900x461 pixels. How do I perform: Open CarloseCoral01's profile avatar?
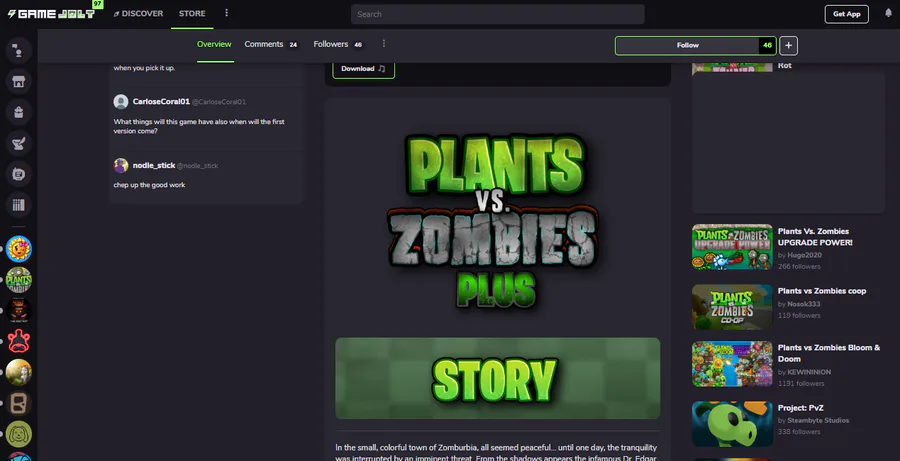(121, 102)
